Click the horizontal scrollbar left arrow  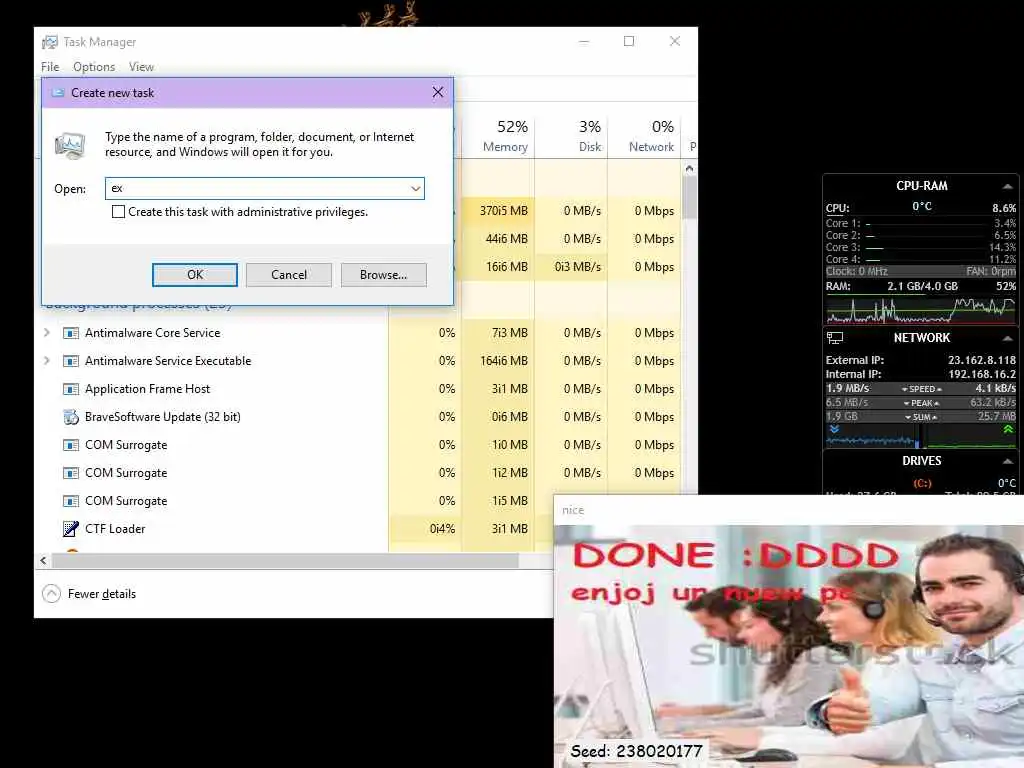tap(43, 560)
